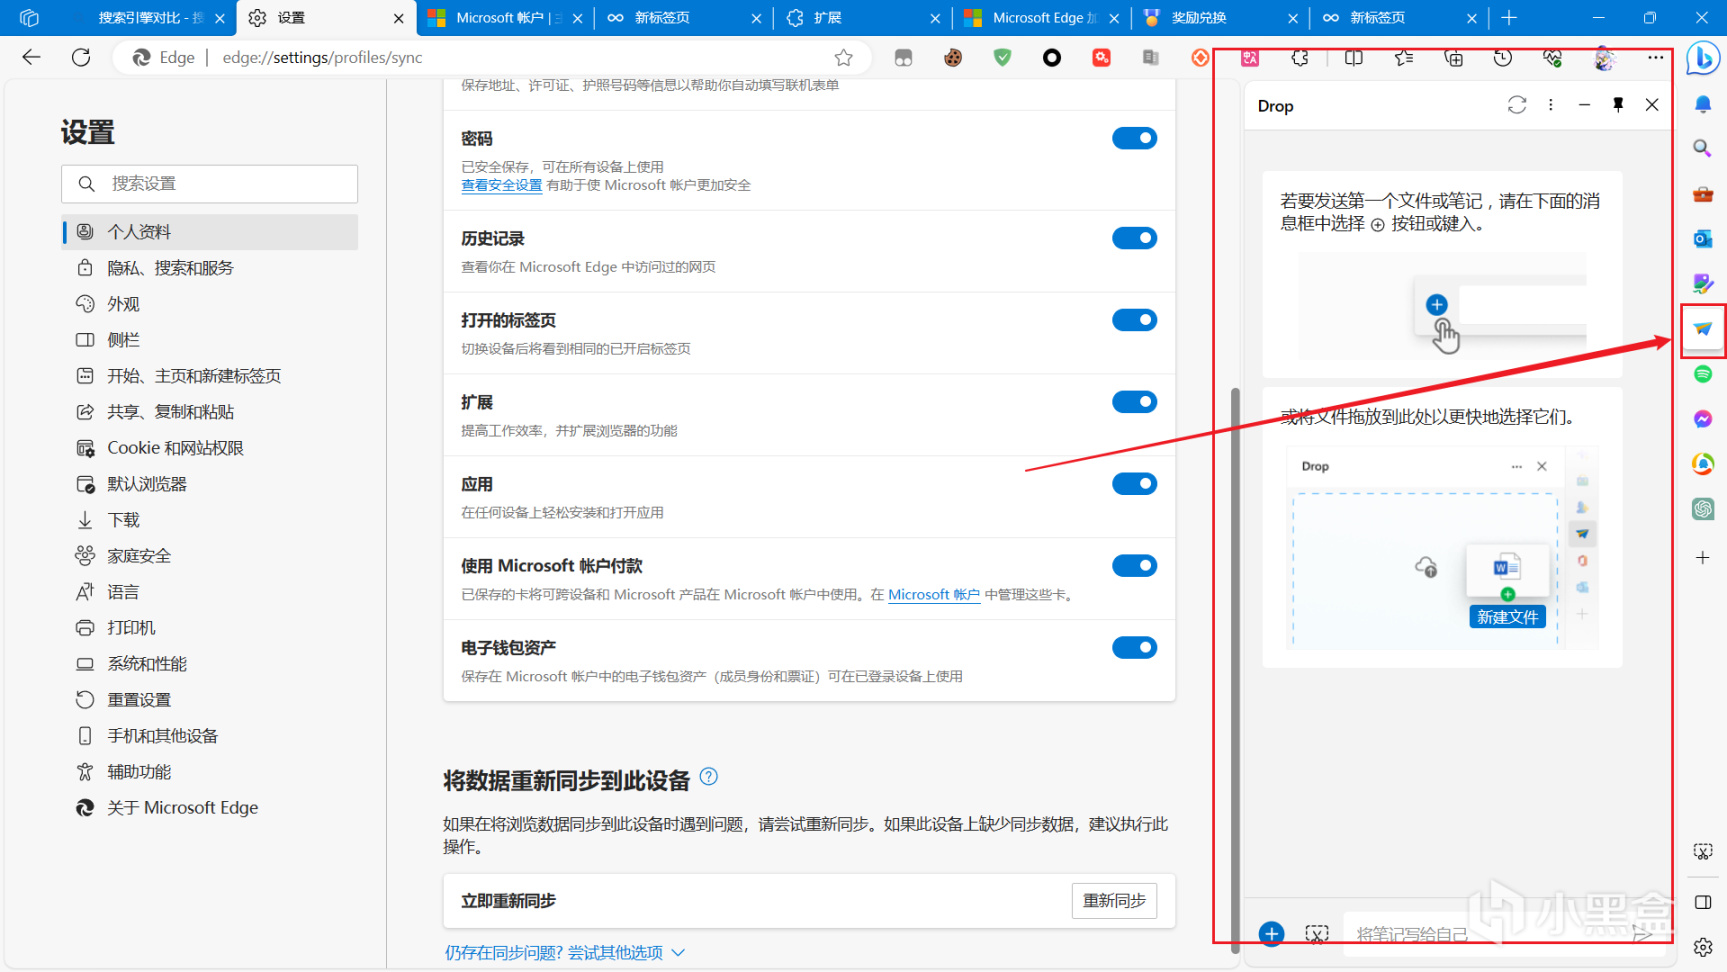Add this page to favorites star

click(844, 58)
